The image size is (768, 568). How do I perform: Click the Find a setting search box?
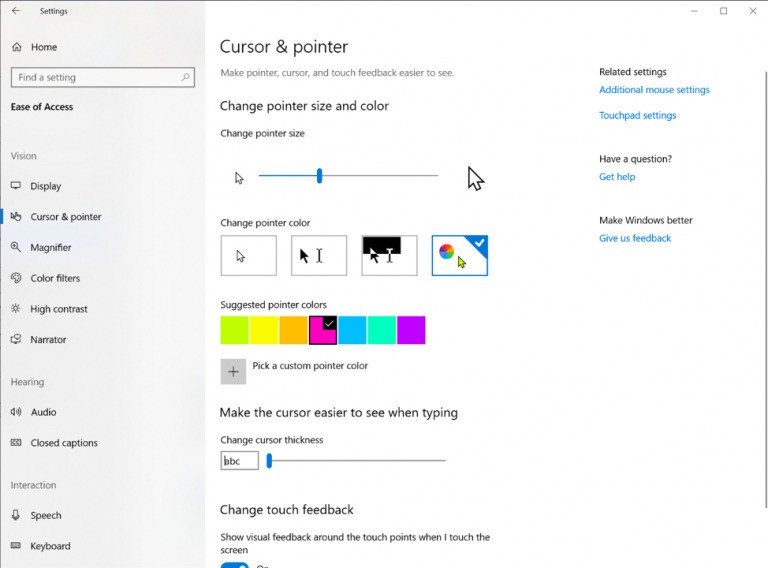point(95,77)
